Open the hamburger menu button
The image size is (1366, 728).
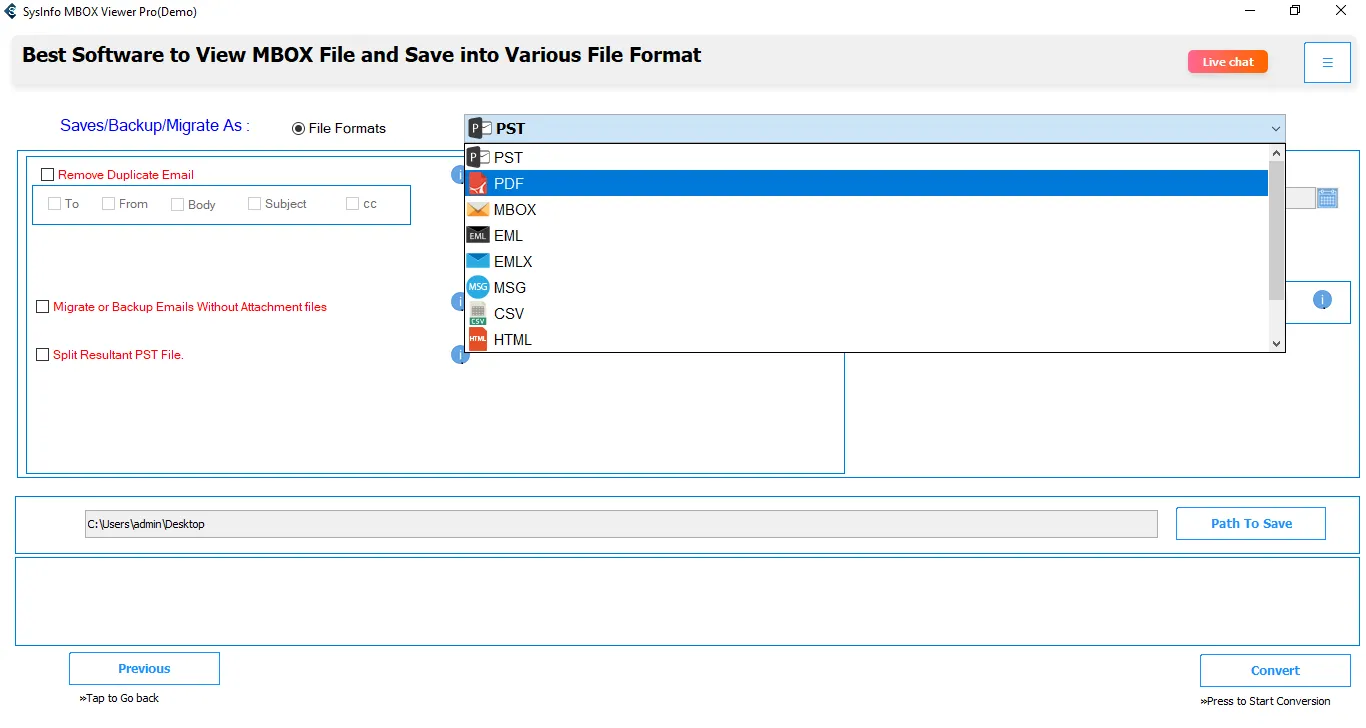click(x=1327, y=62)
